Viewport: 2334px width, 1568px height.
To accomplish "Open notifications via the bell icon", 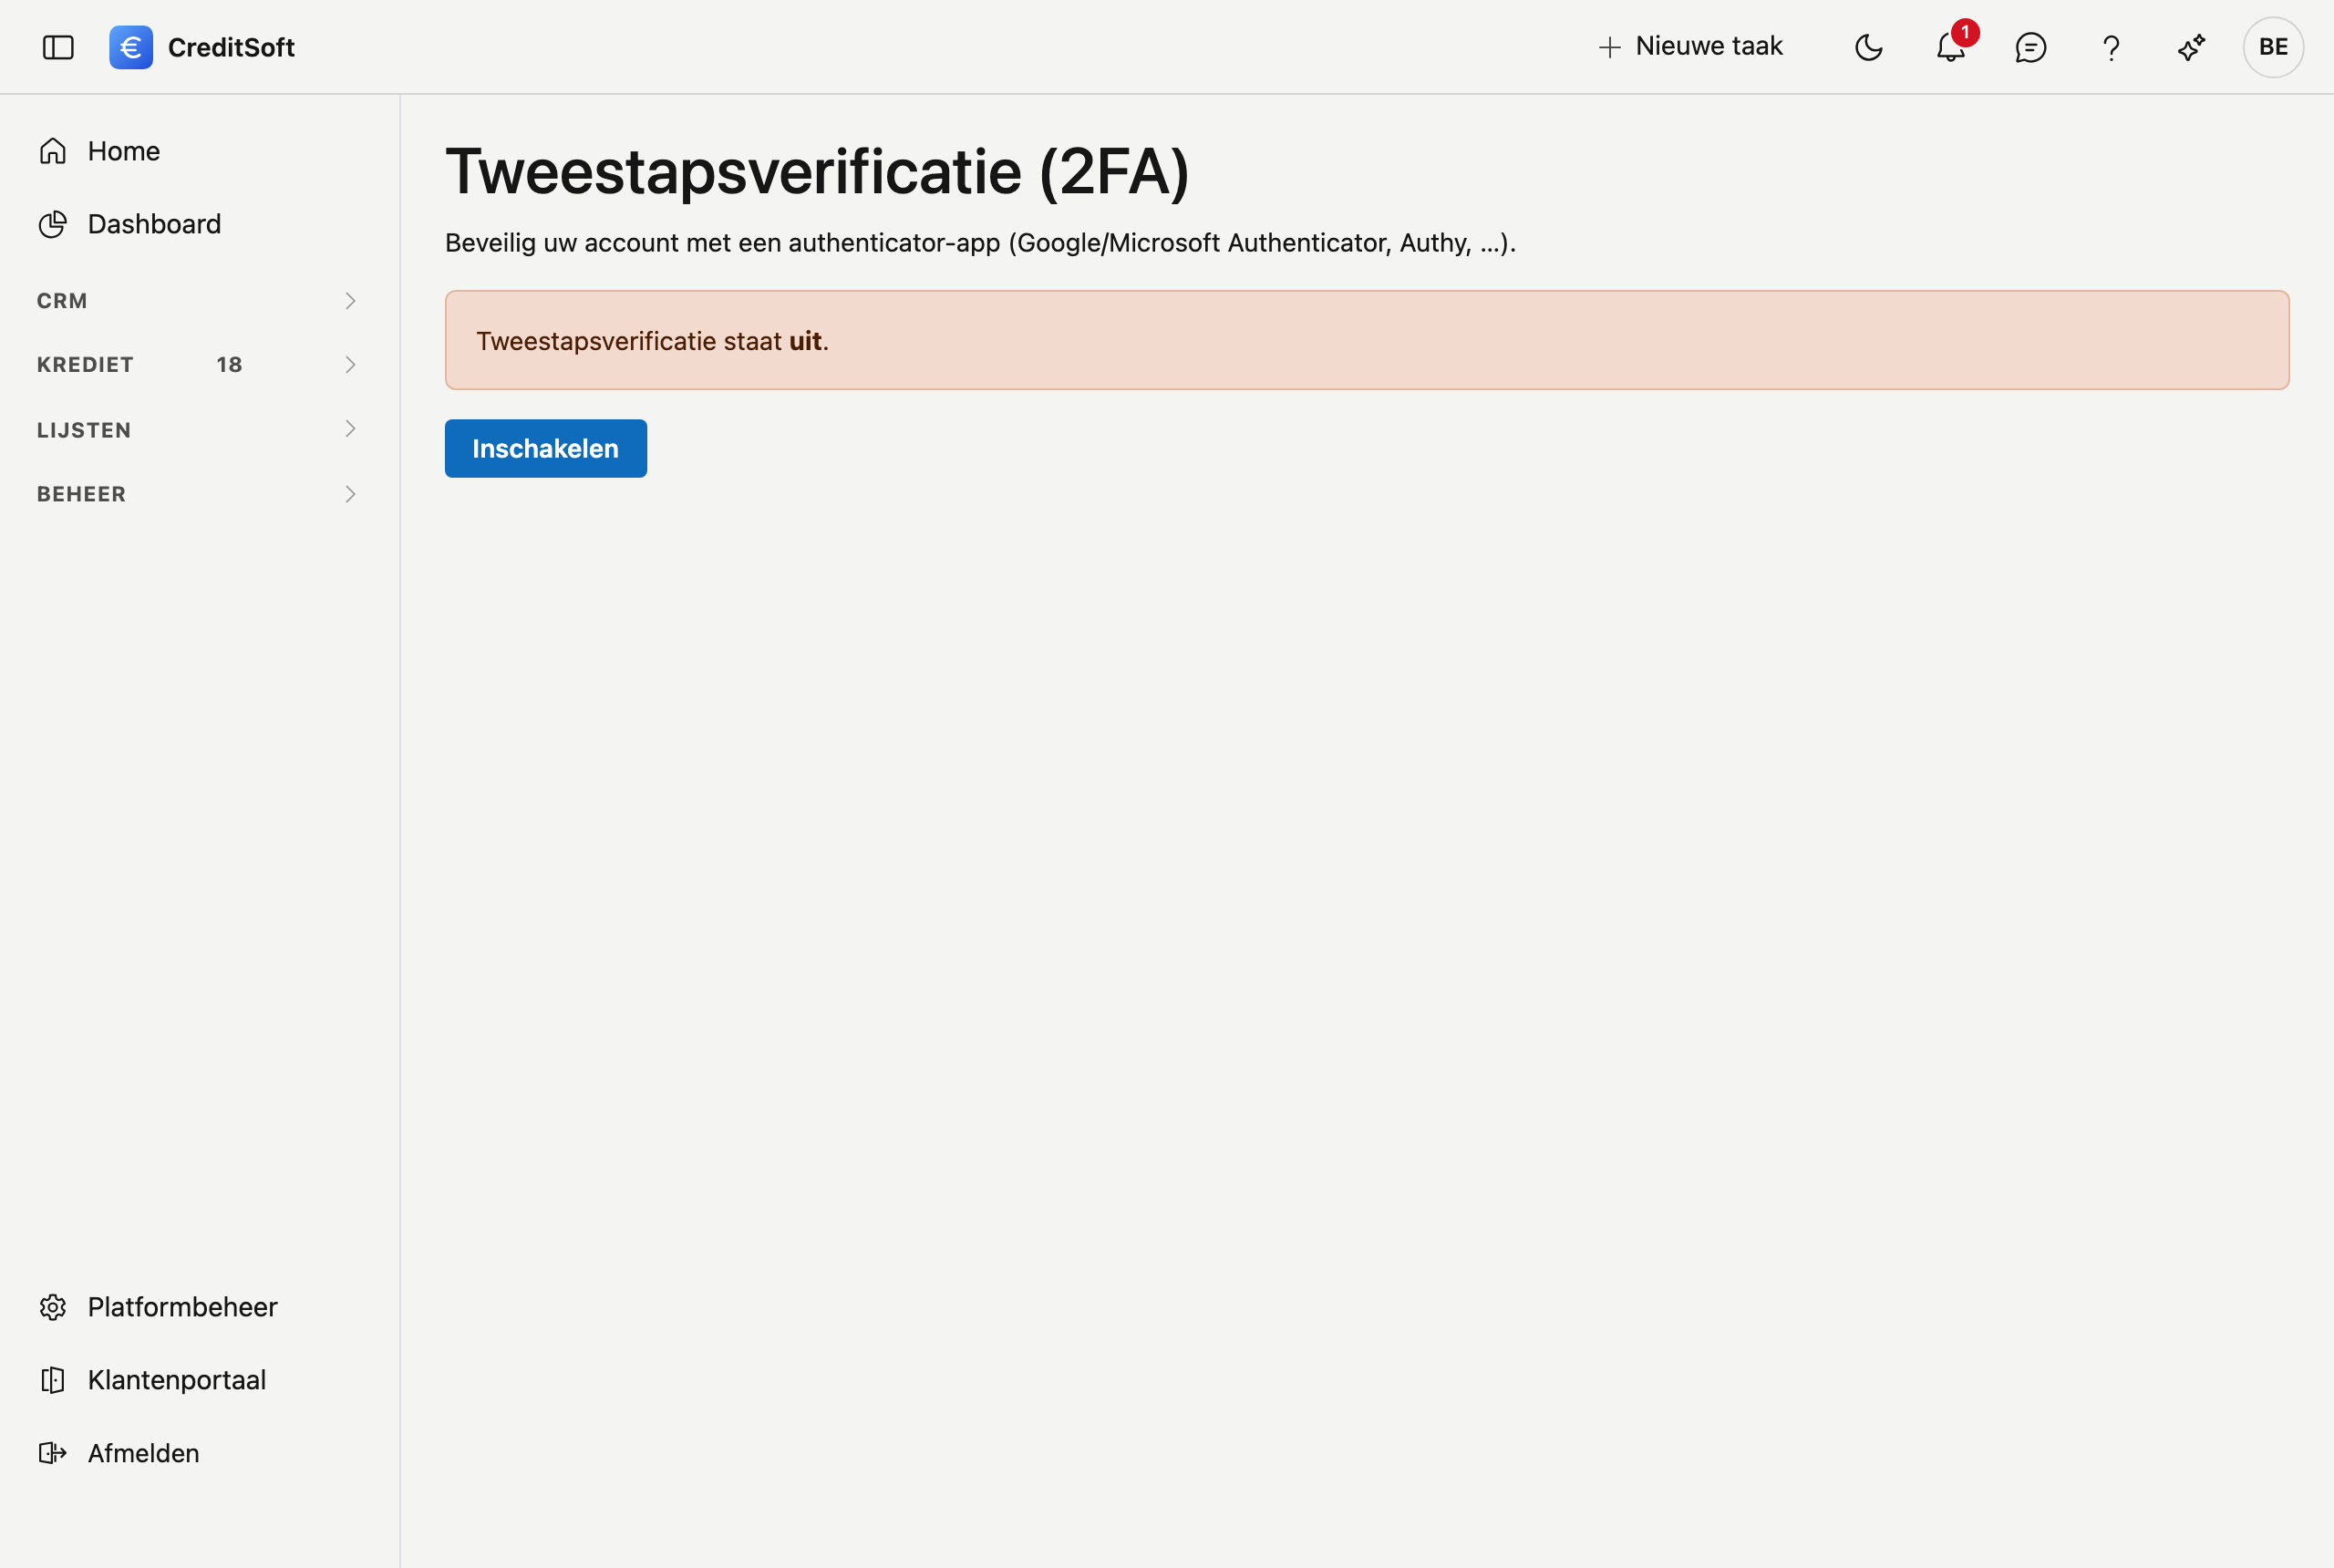I will point(1950,47).
